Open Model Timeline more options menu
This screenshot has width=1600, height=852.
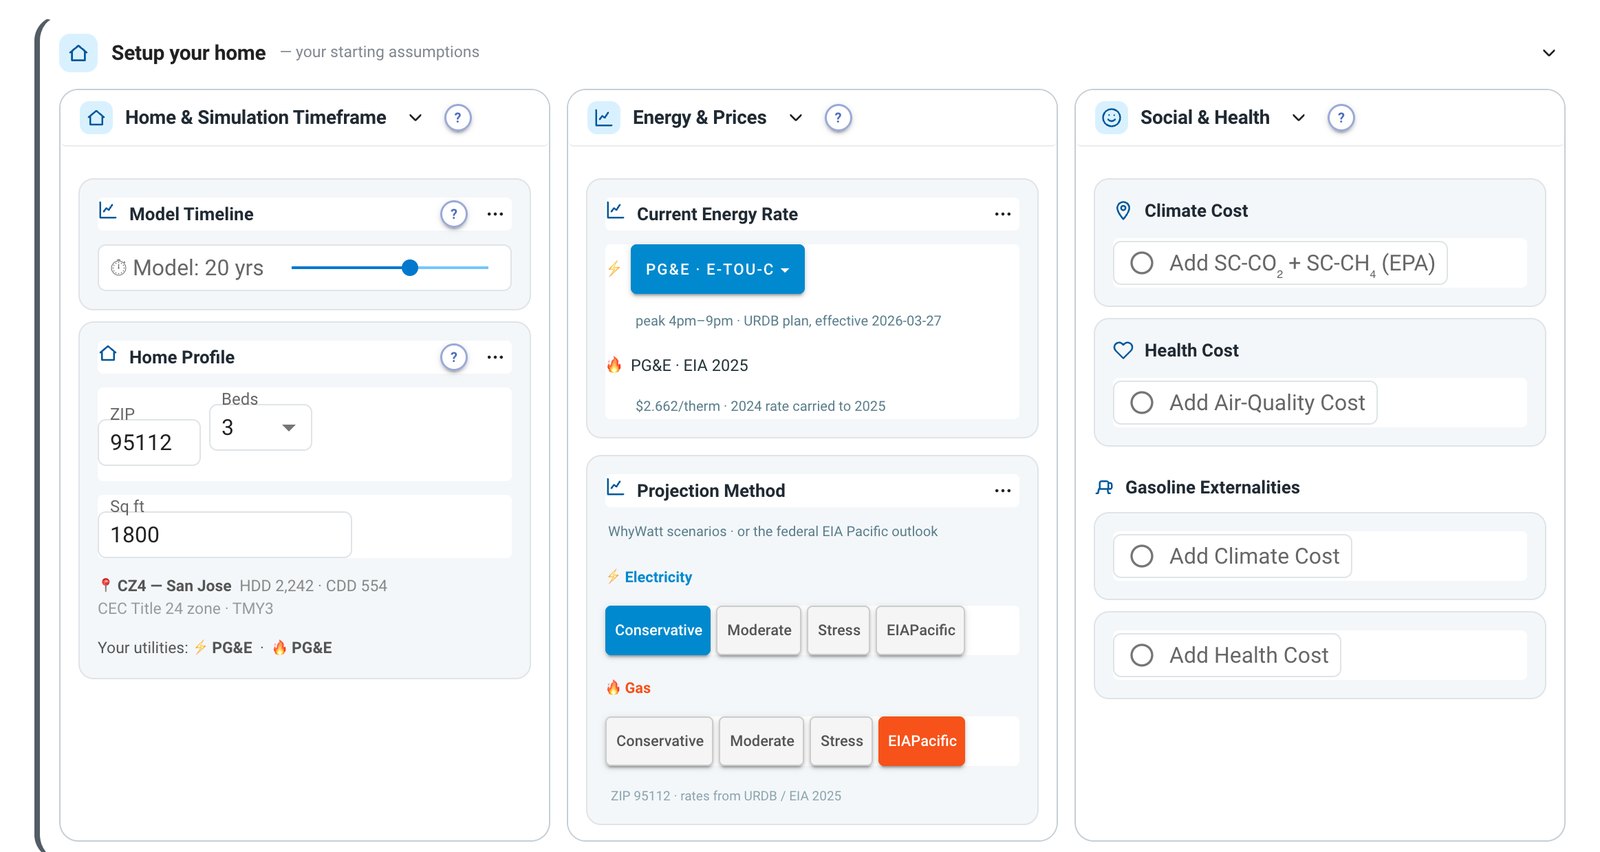pyautogui.click(x=495, y=214)
